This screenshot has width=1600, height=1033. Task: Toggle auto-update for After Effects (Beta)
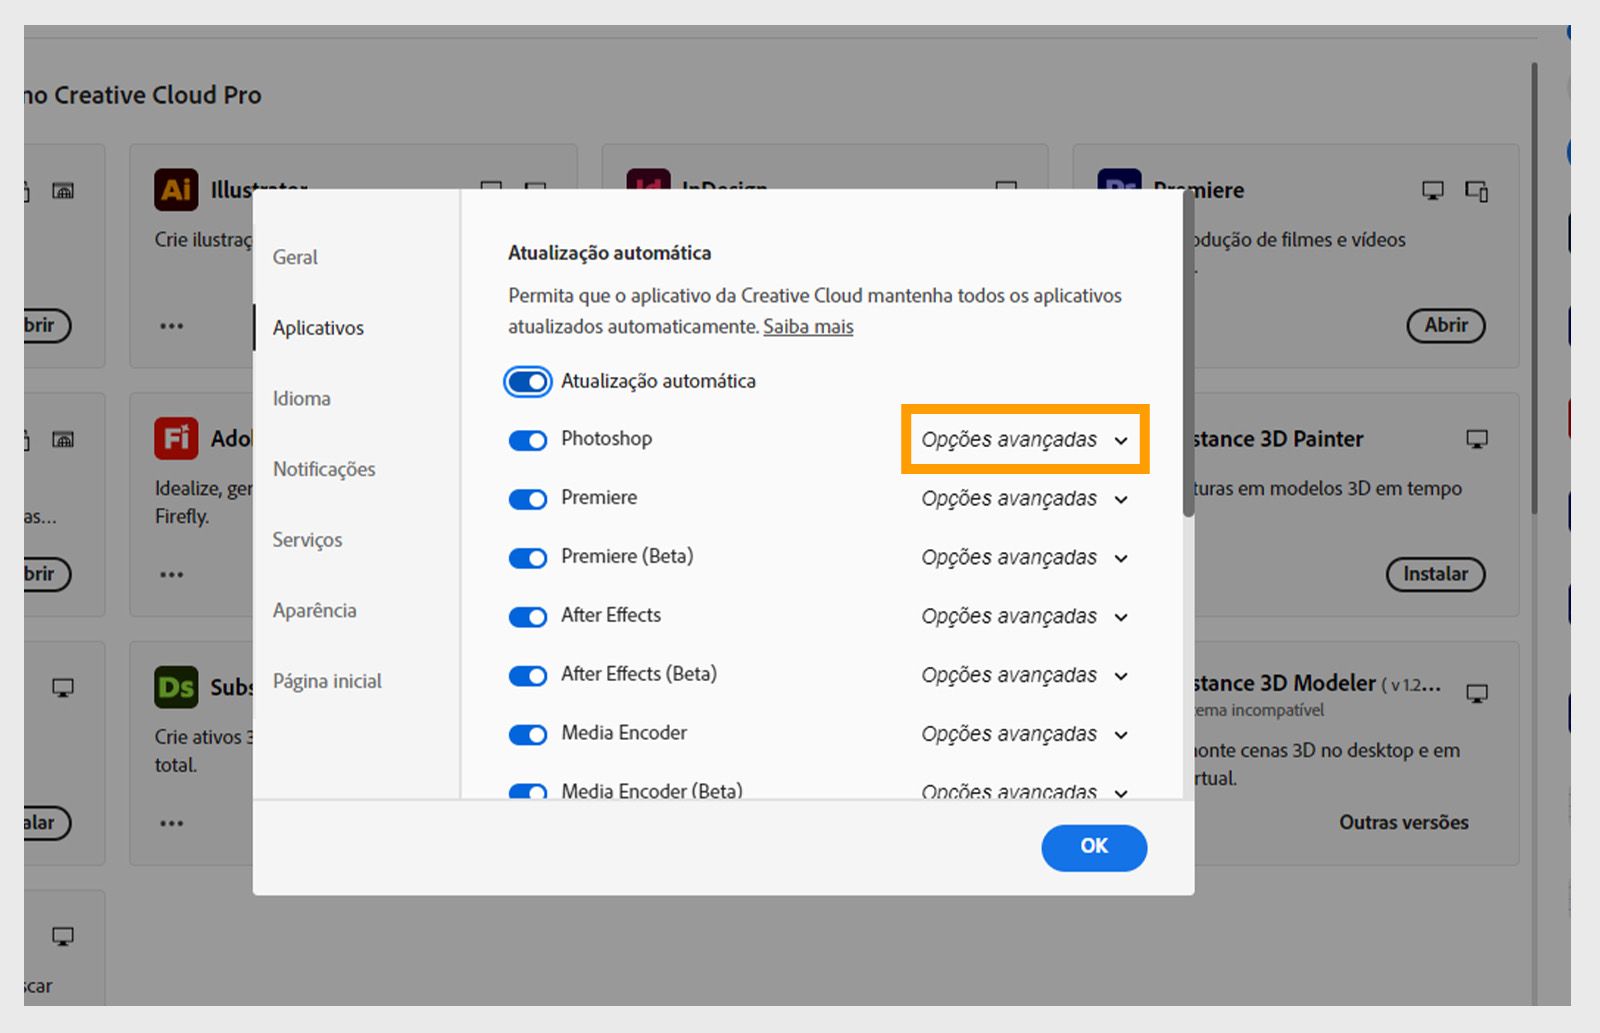[x=528, y=676]
